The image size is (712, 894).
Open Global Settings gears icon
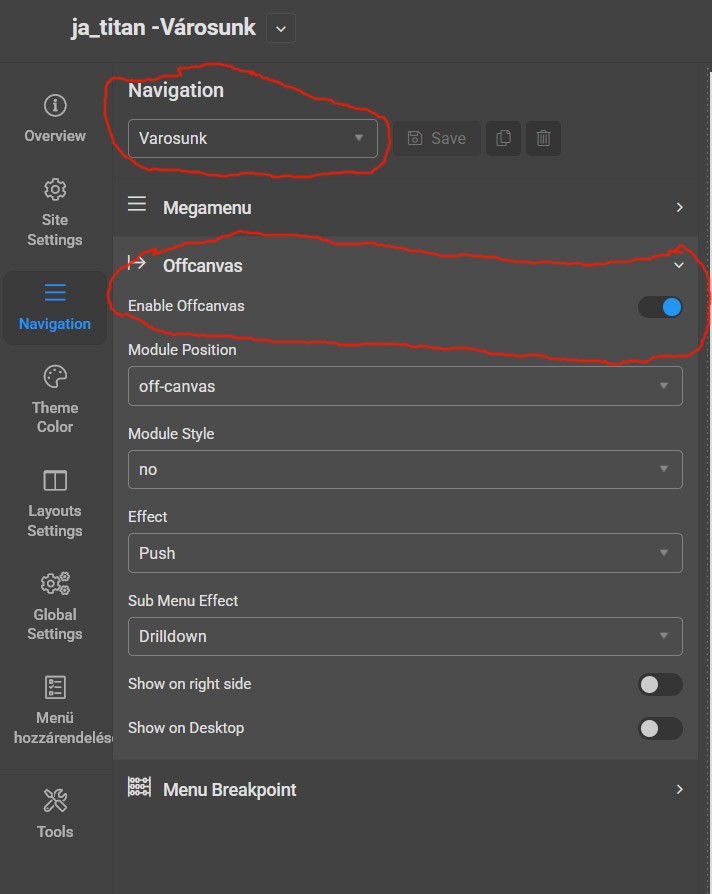tap(55, 584)
